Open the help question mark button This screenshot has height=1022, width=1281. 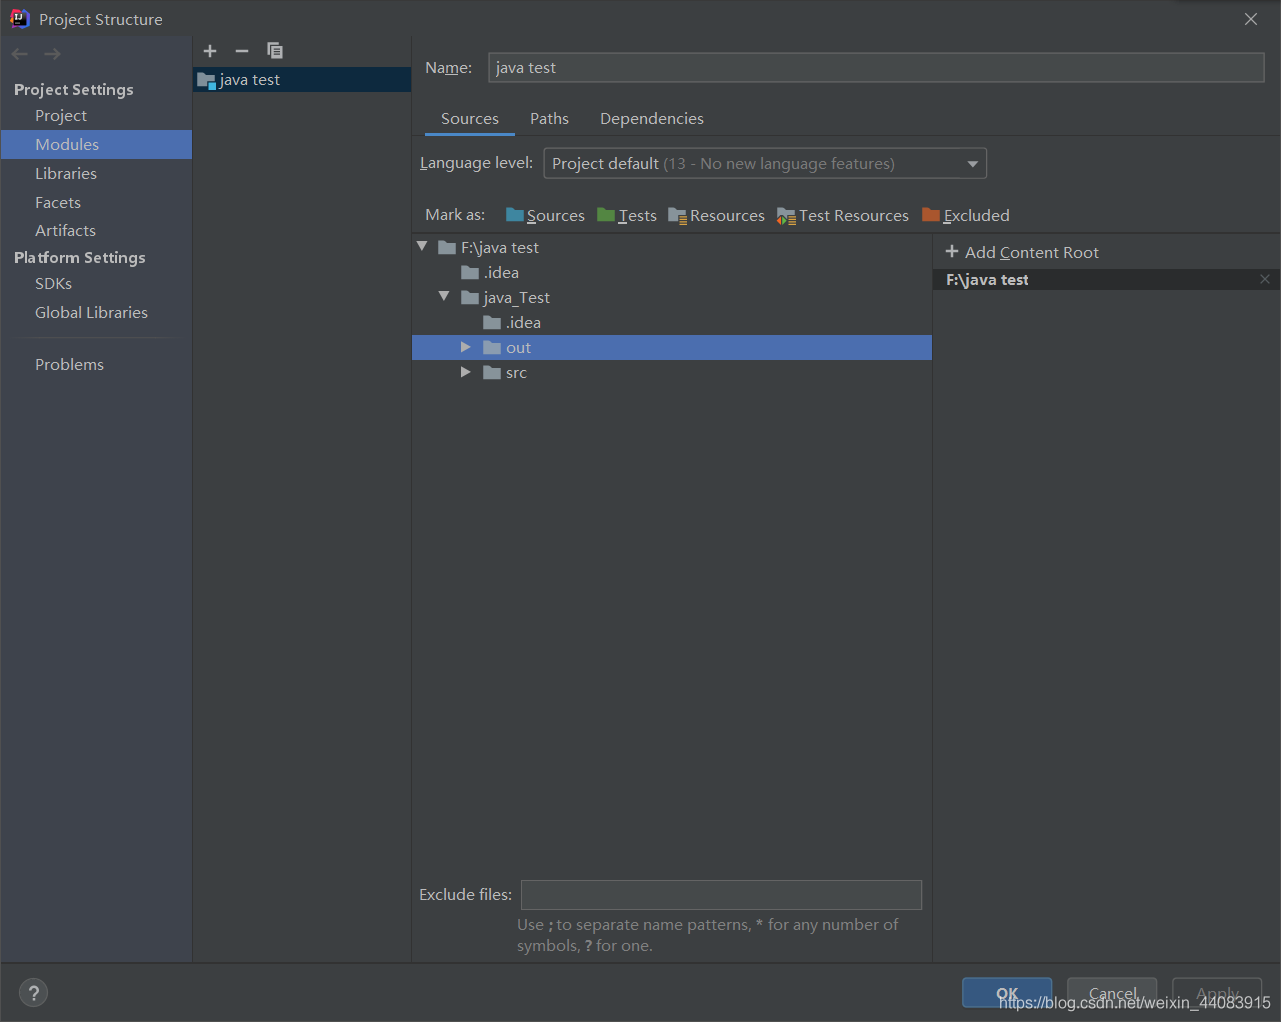pos(33,993)
